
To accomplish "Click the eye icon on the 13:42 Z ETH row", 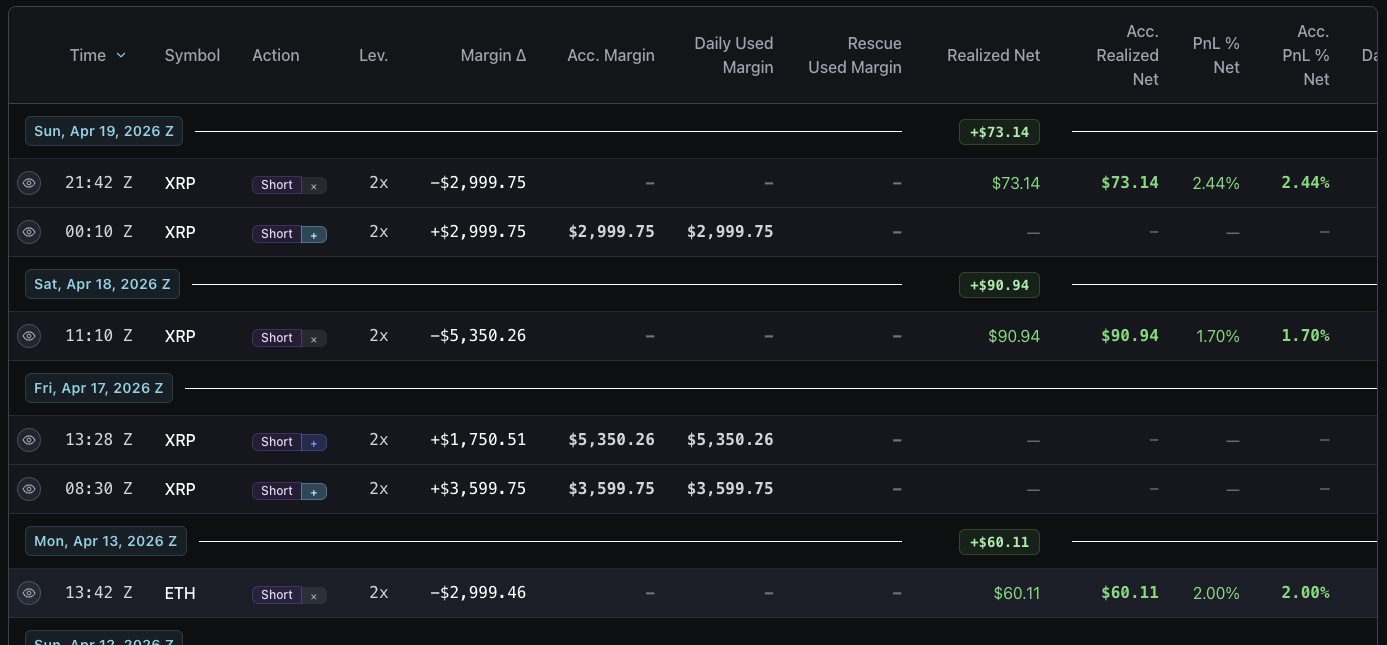I will coord(29,593).
